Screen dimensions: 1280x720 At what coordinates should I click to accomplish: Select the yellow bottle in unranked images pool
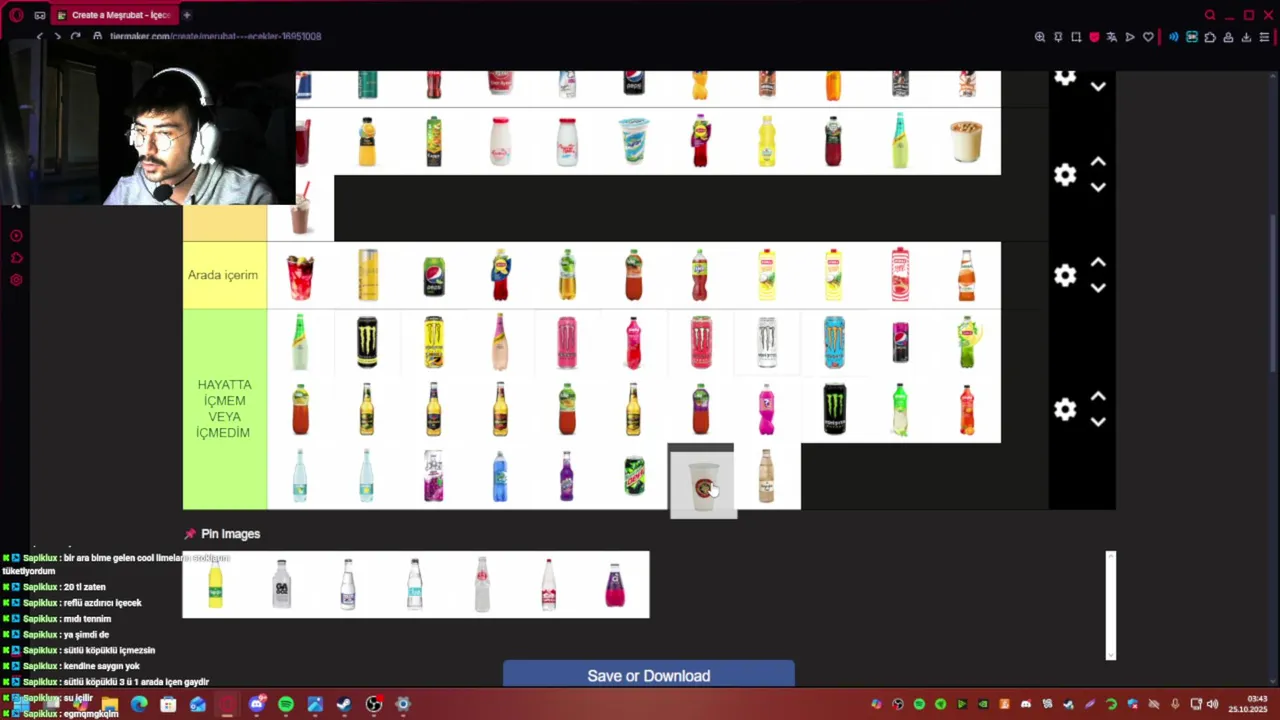point(215,584)
